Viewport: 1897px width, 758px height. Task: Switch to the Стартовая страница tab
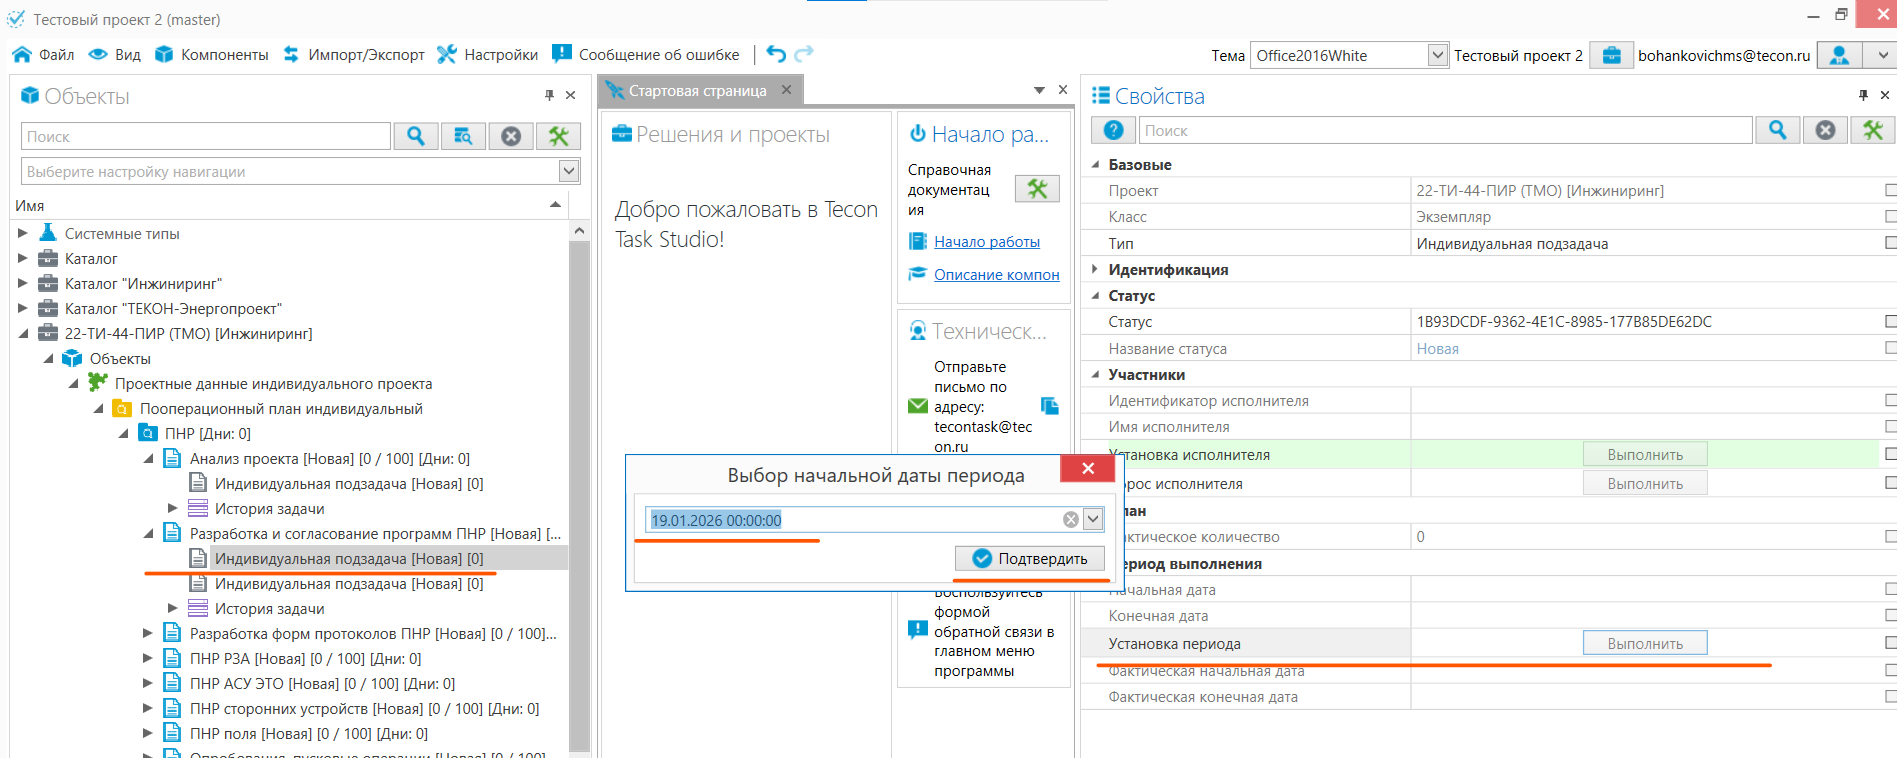tap(697, 91)
